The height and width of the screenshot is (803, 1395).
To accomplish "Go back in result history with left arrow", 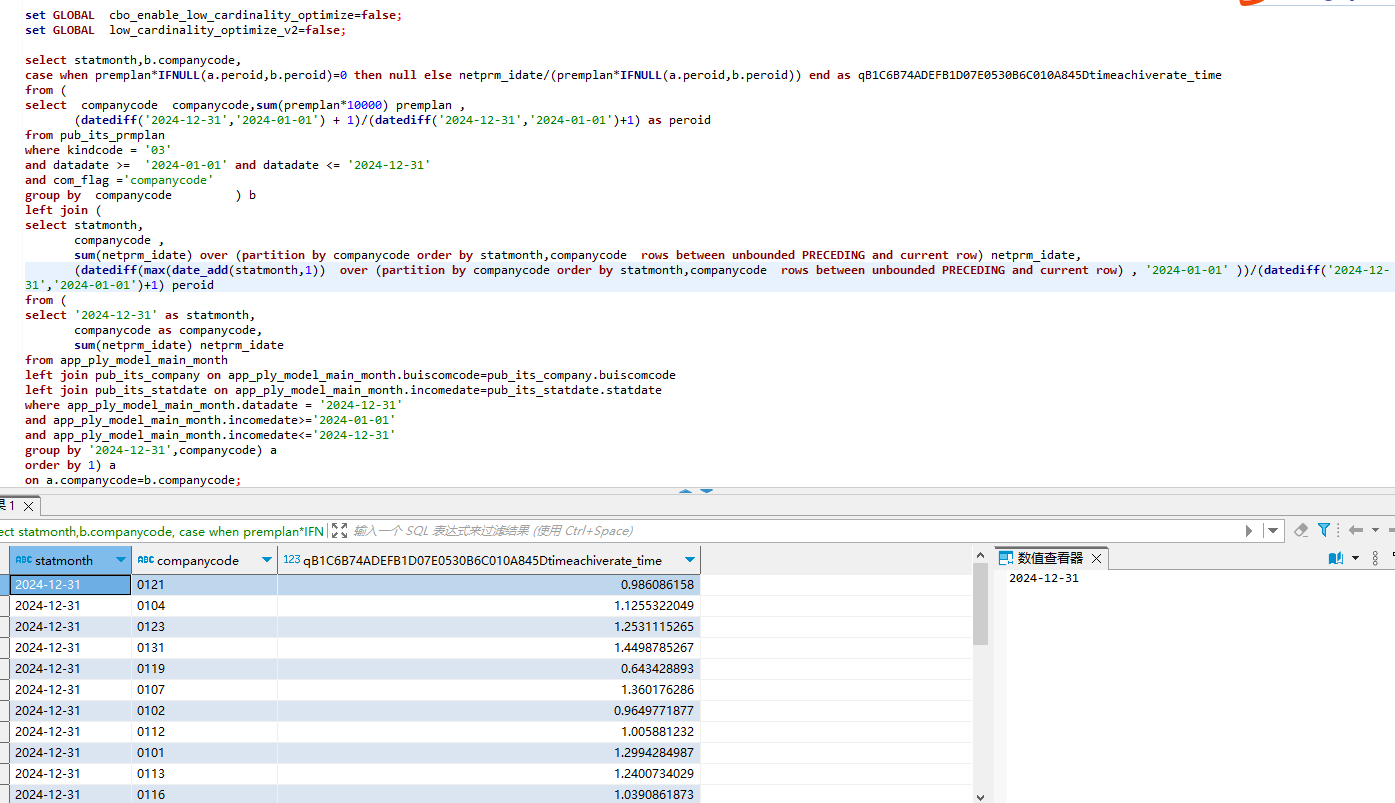I will [1356, 530].
